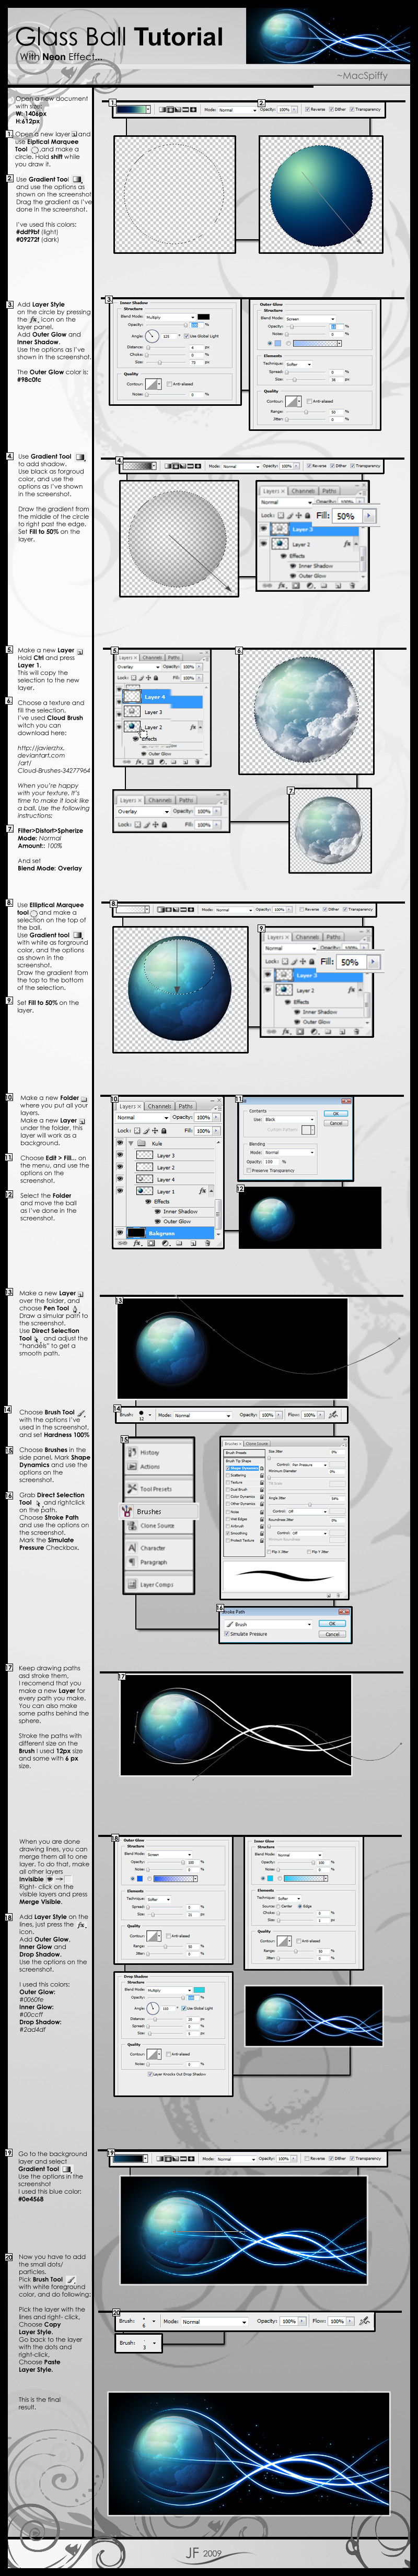This screenshot has height=2576, width=418.
Task: Open Use: Black dropdown in Fill dialog
Action: [288, 1119]
